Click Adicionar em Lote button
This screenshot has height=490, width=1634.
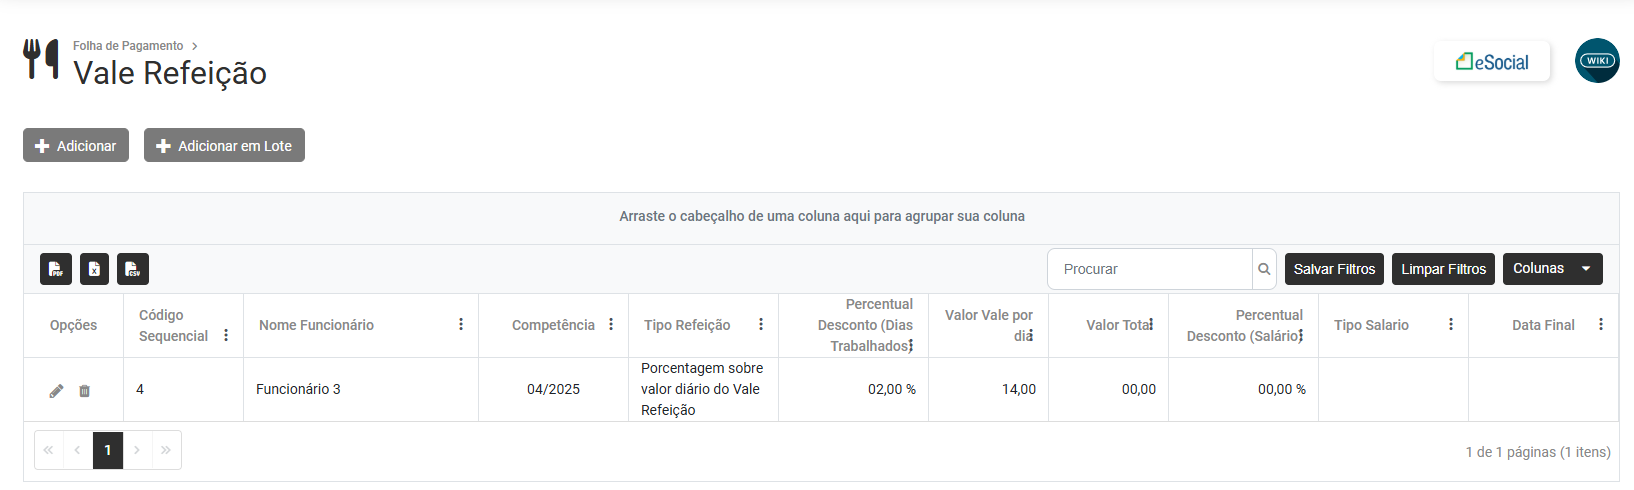(x=224, y=146)
